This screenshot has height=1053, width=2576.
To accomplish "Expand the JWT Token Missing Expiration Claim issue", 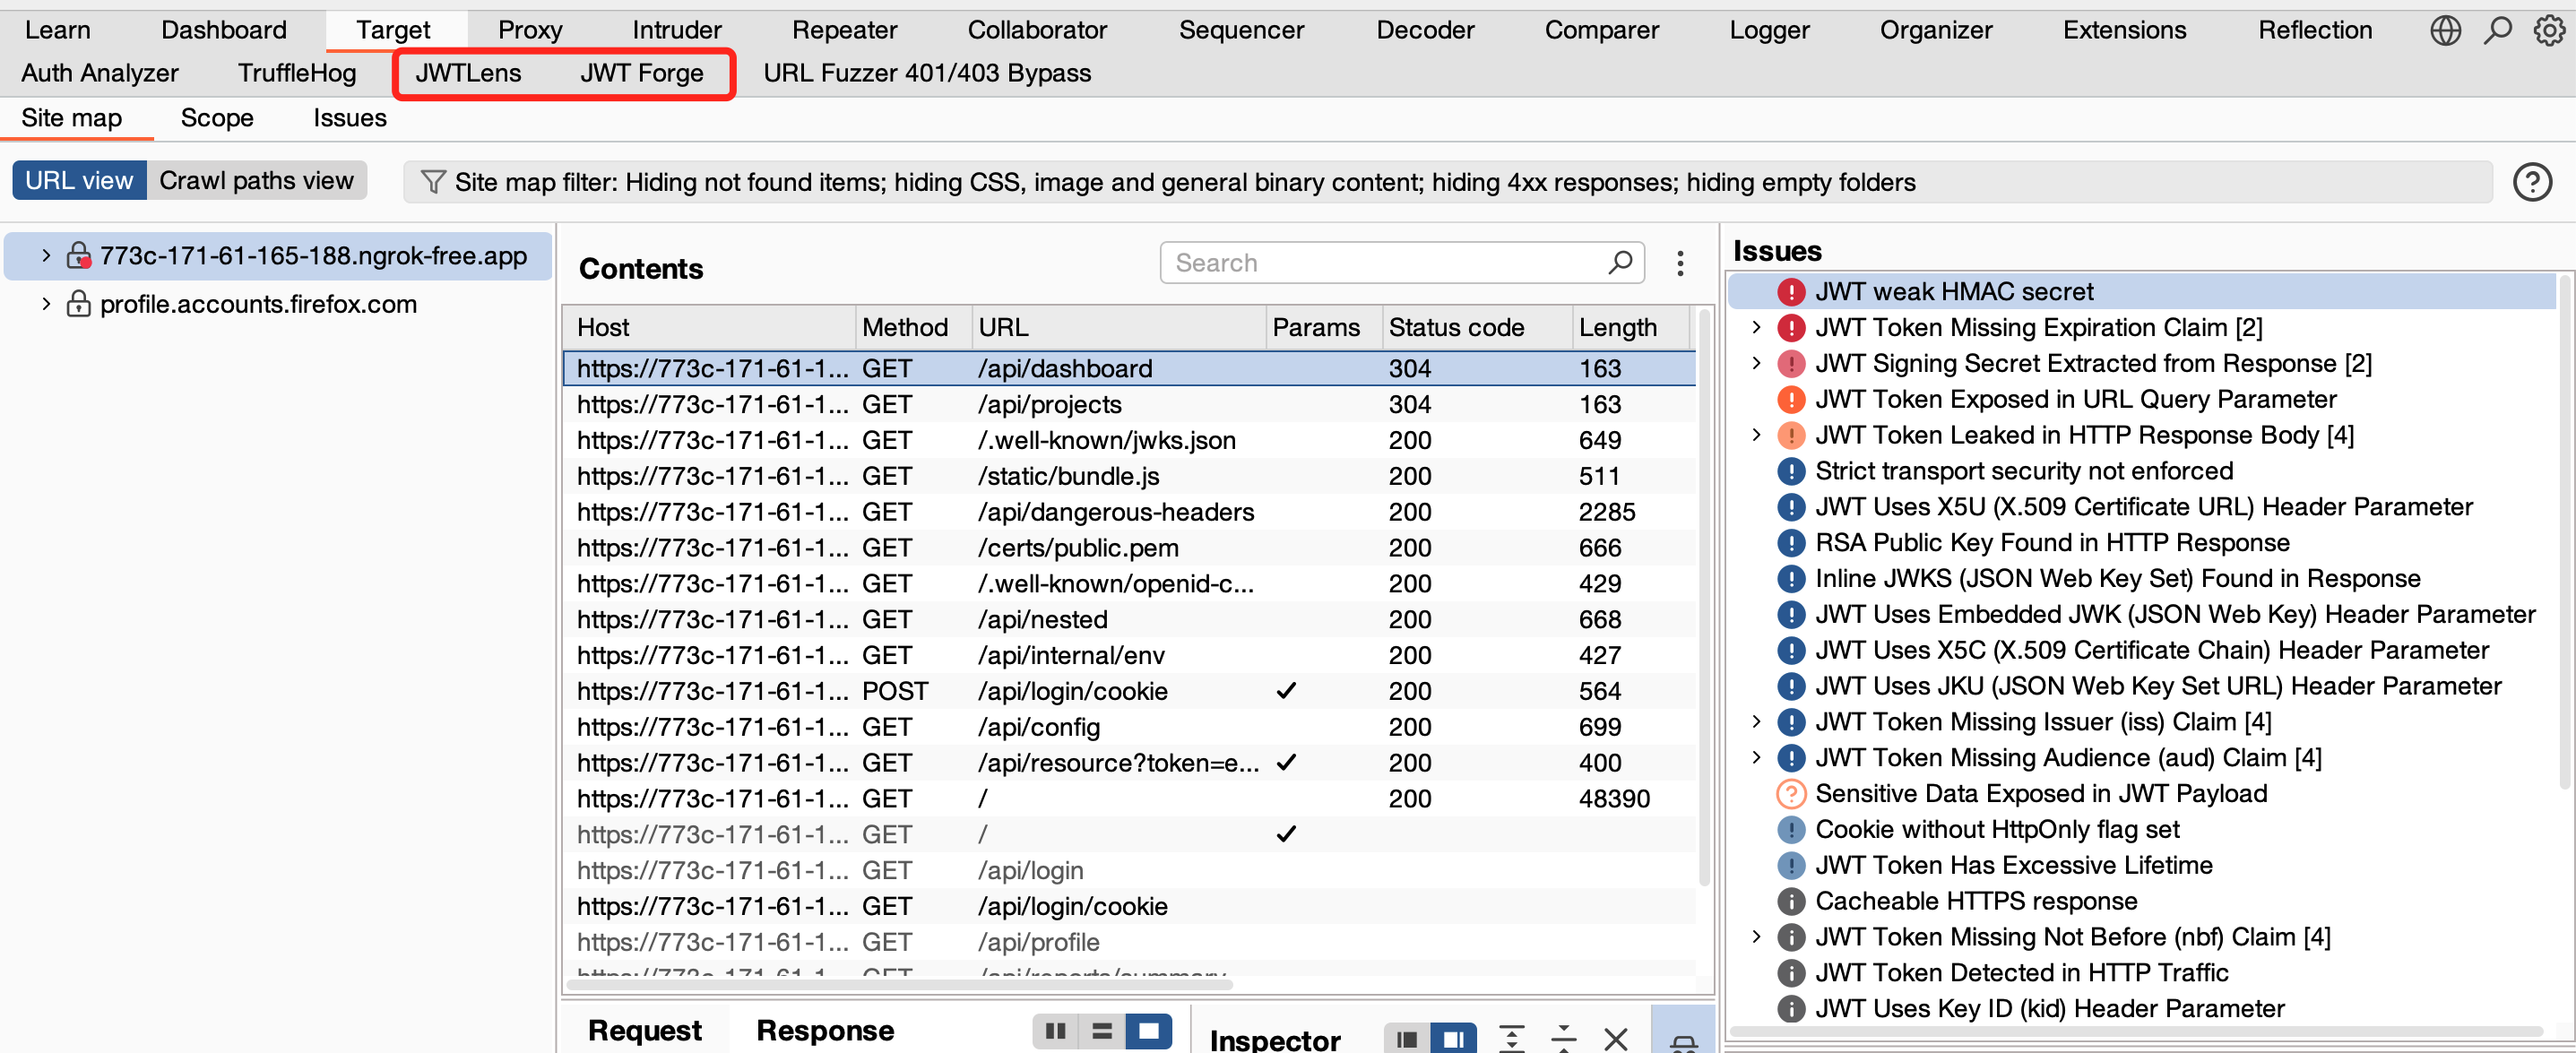I will [x=1757, y=327].
